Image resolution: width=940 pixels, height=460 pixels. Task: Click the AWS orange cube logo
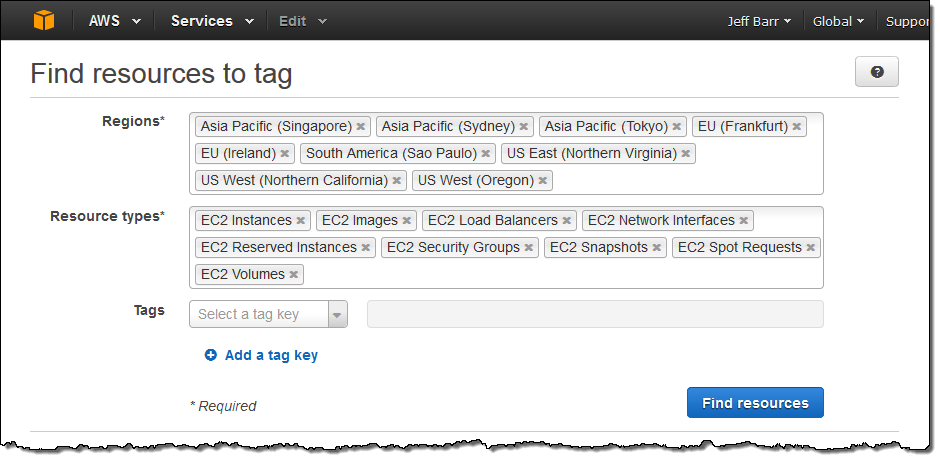(x=44, y=20)
